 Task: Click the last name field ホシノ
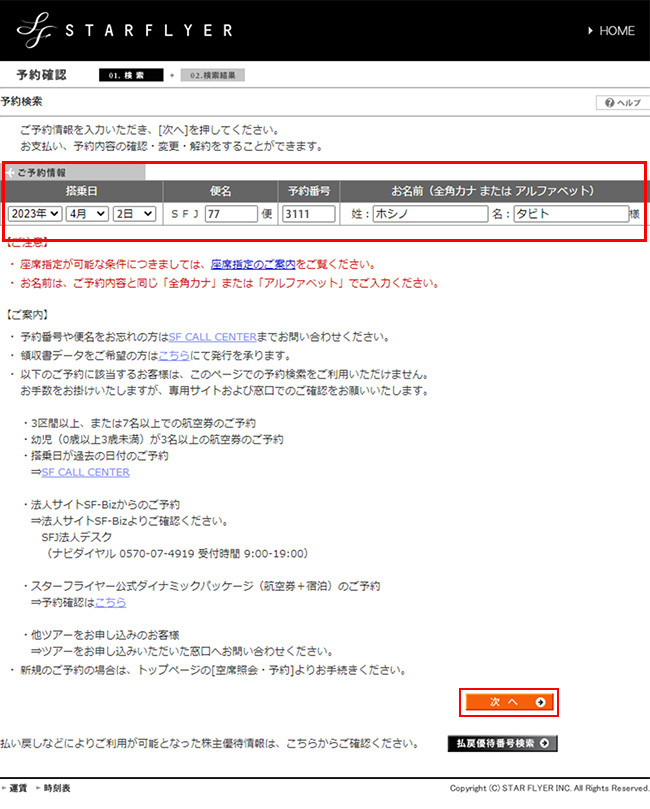pyautogui.click(x=429, y=214)
